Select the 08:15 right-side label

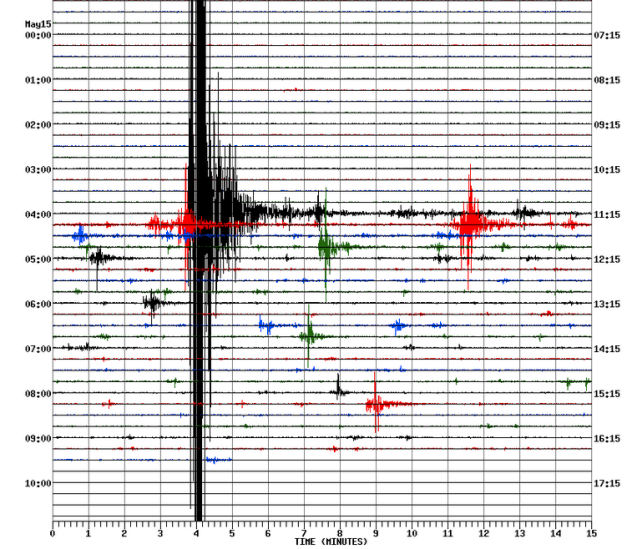tap(607, 80)
